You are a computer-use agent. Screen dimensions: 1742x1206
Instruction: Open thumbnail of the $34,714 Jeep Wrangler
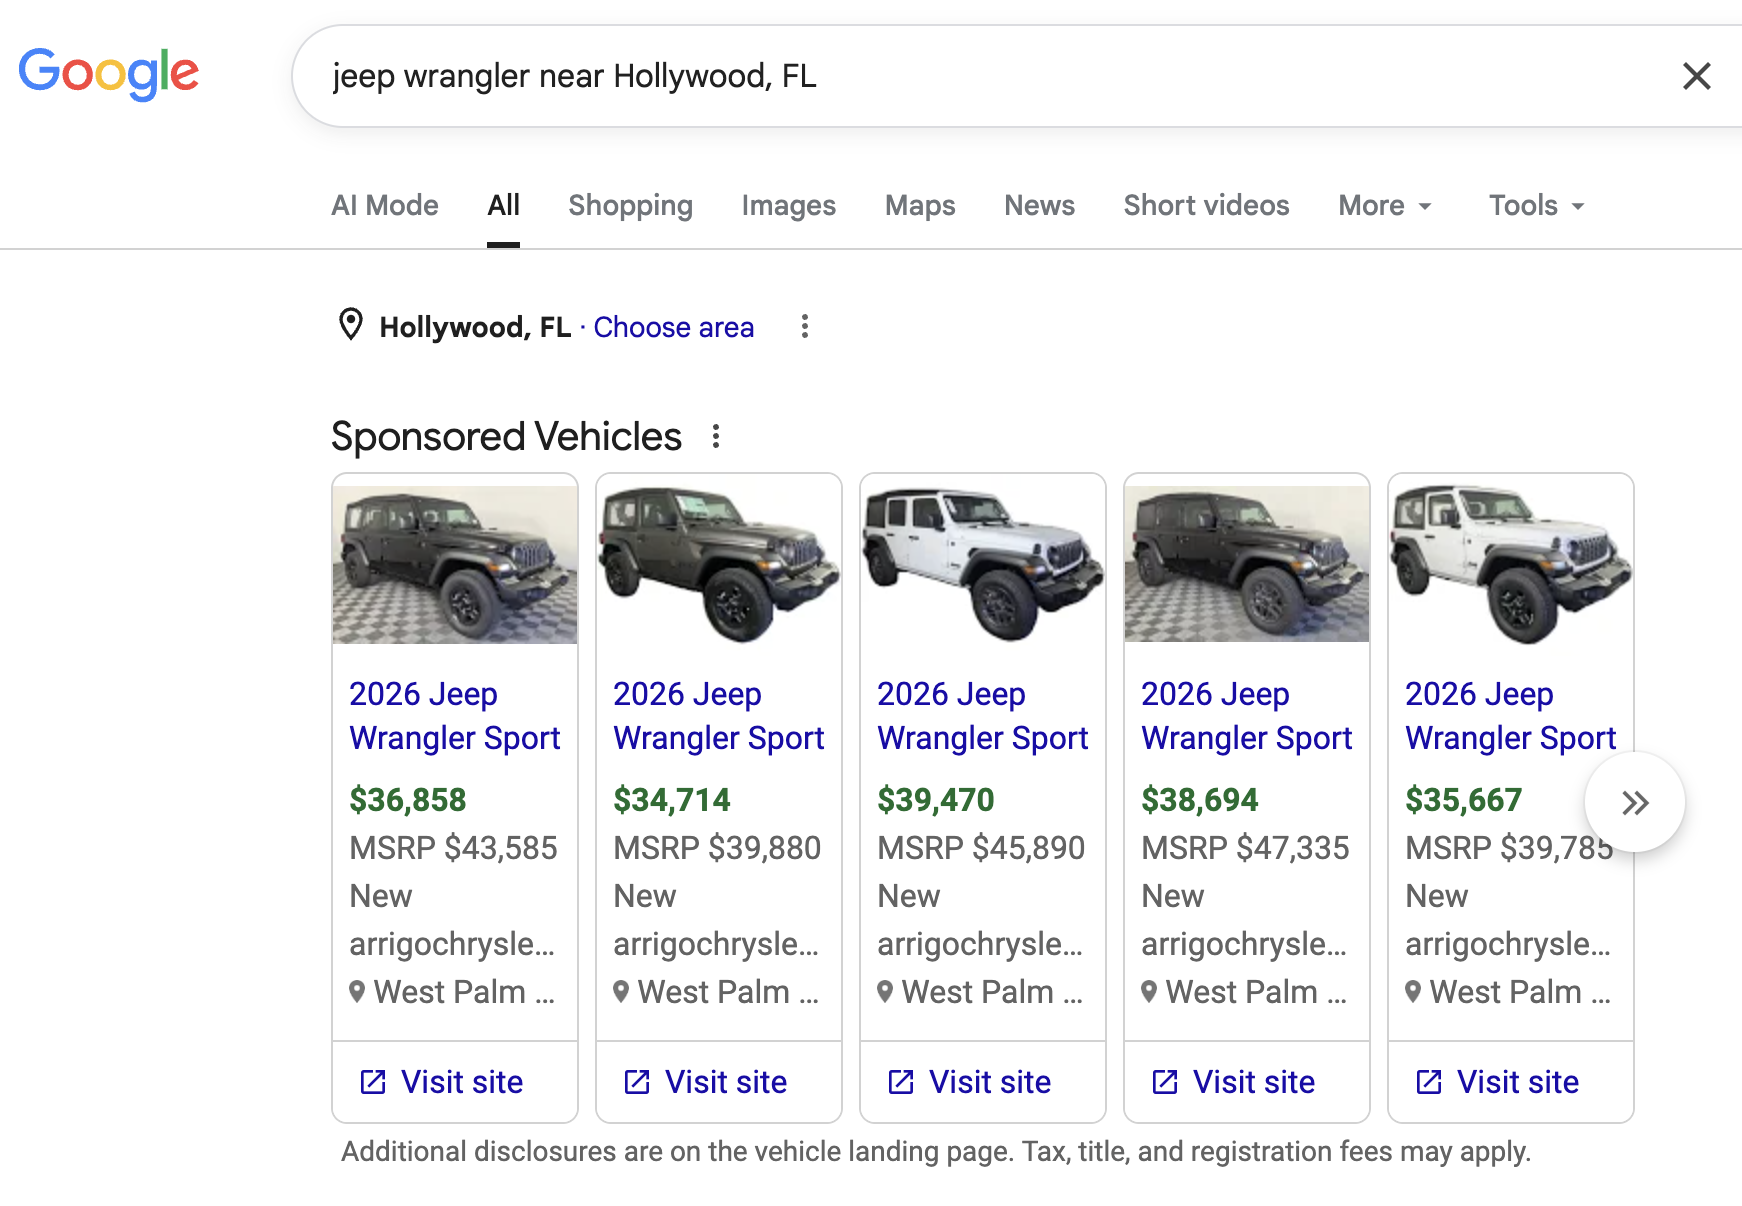719,565
